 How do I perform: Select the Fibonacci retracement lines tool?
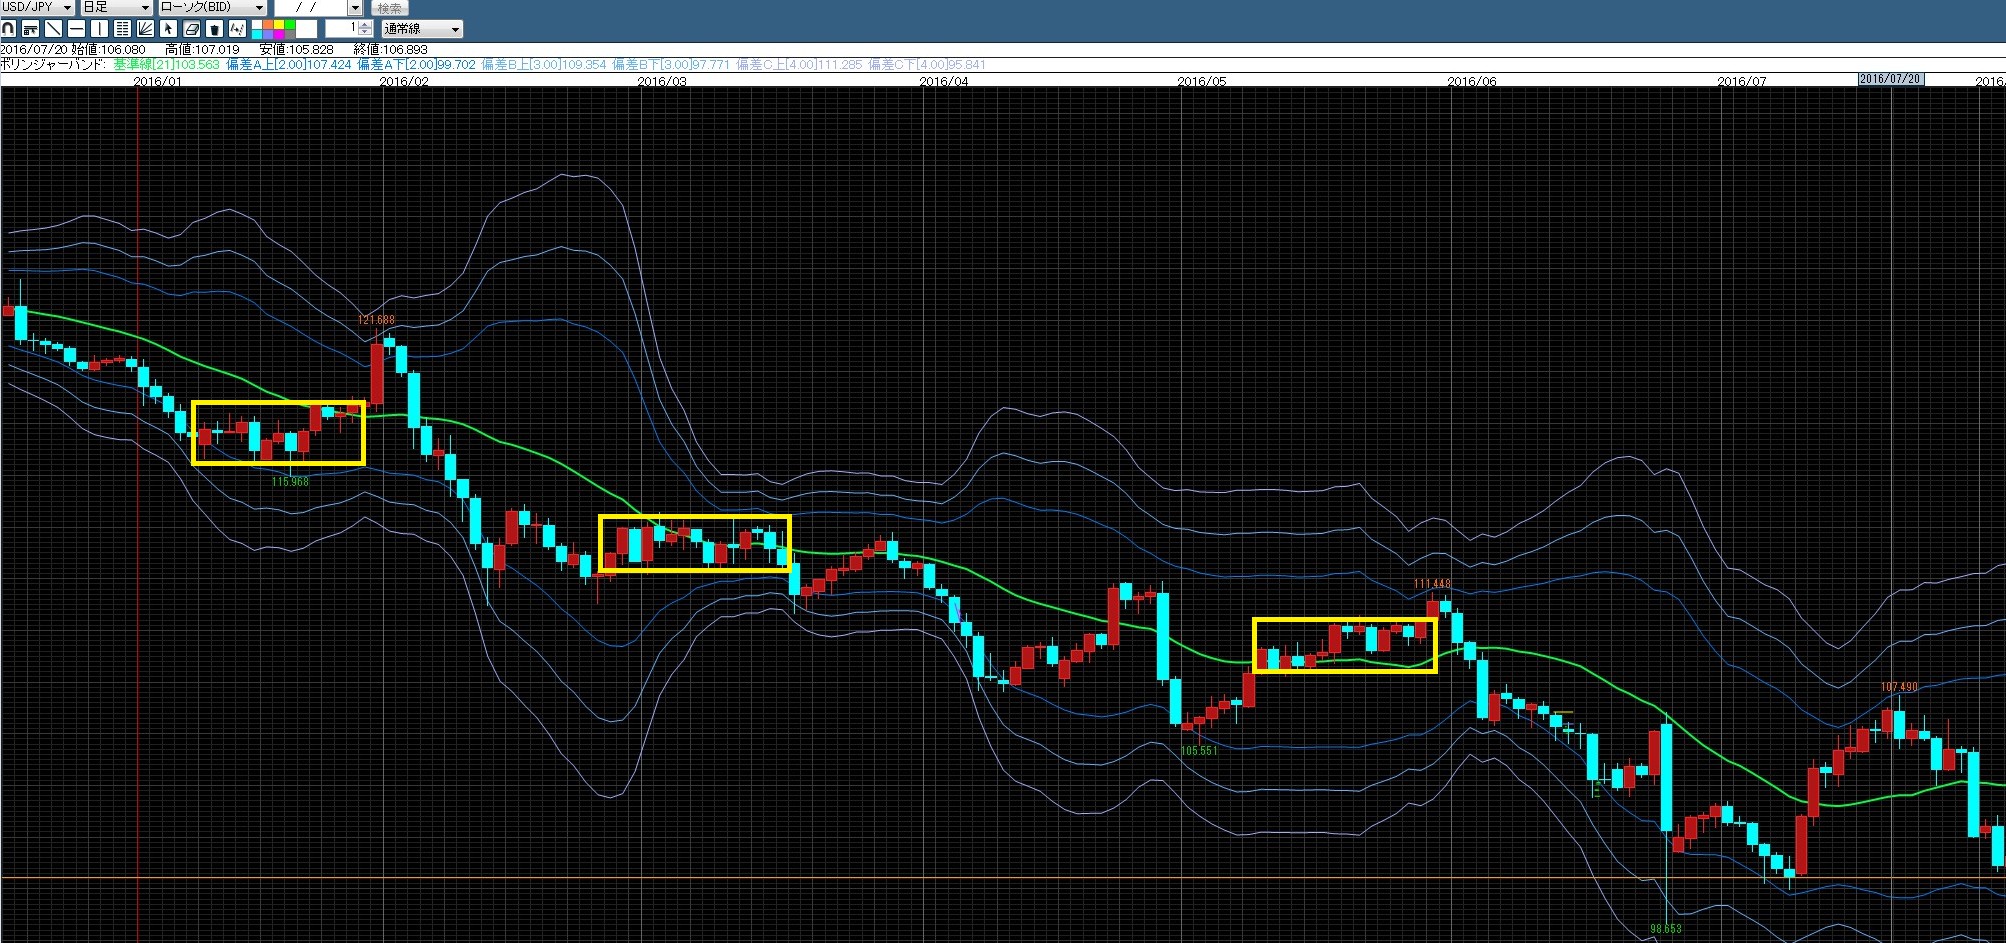pos(122,29)
